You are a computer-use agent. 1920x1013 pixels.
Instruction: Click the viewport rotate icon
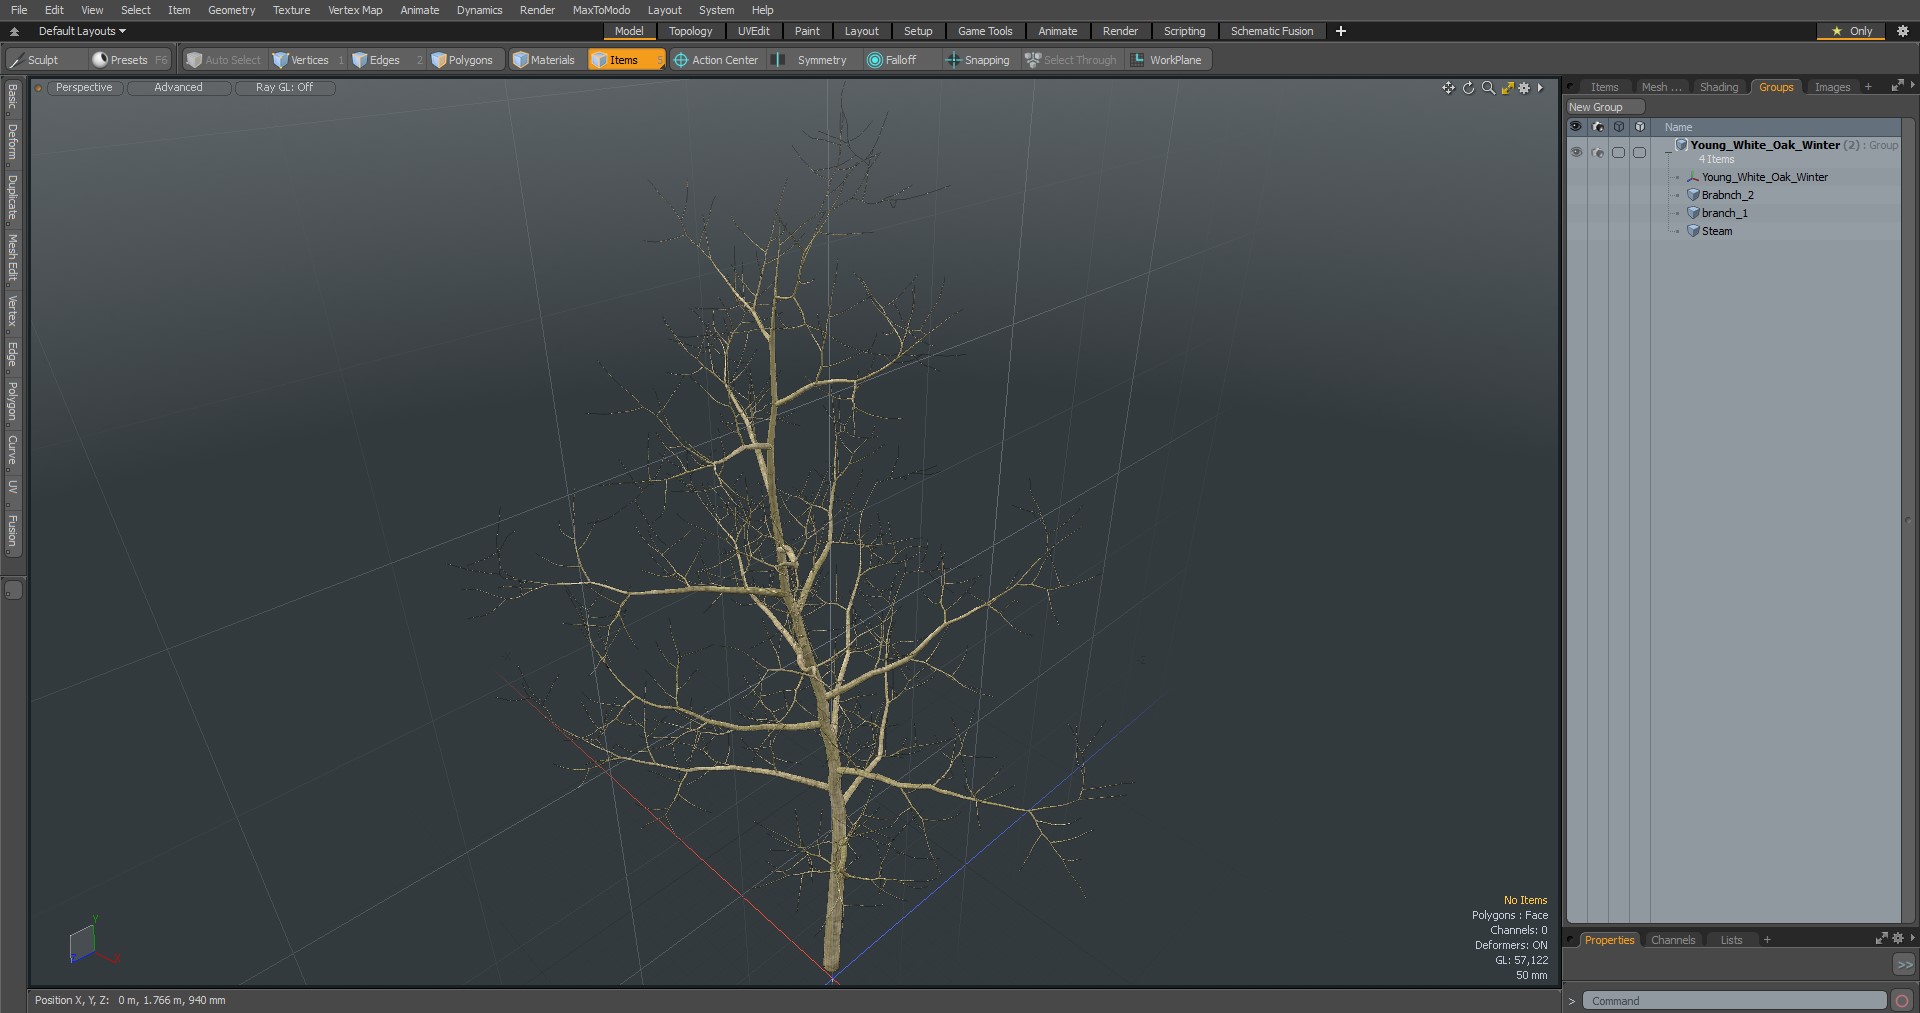[1468, 88]
